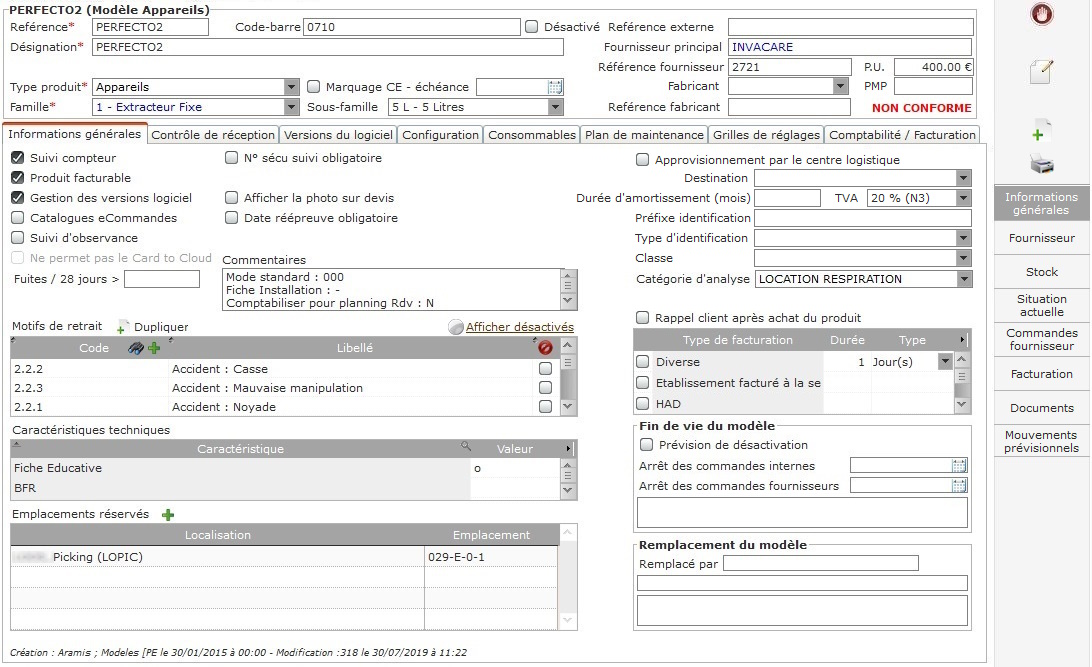Open the Consommables tab
This screenshot has height=667, width=1092.
point(532,135)
